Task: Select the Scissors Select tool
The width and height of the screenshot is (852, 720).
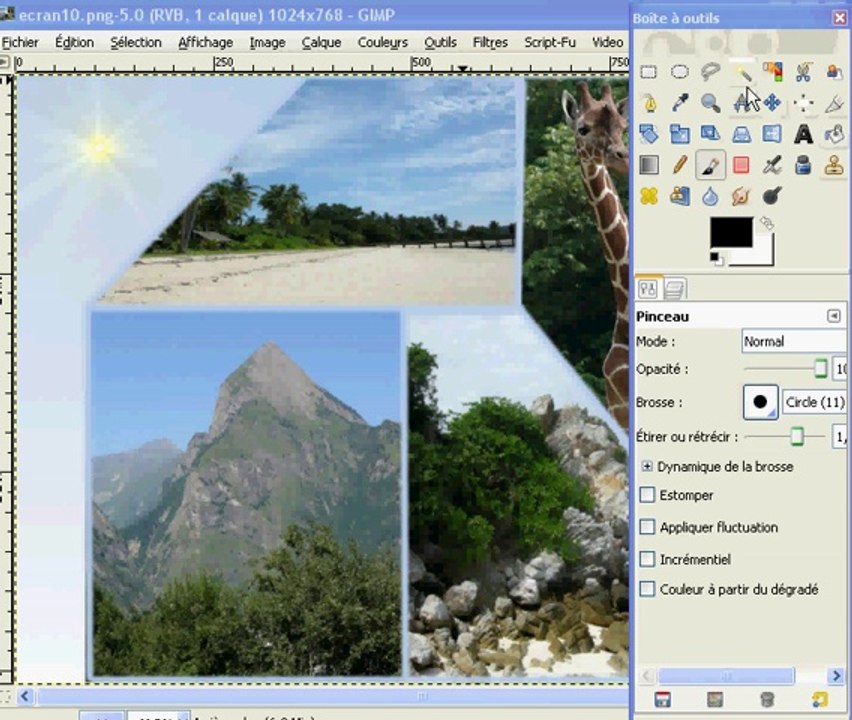Action: point(803,72)
